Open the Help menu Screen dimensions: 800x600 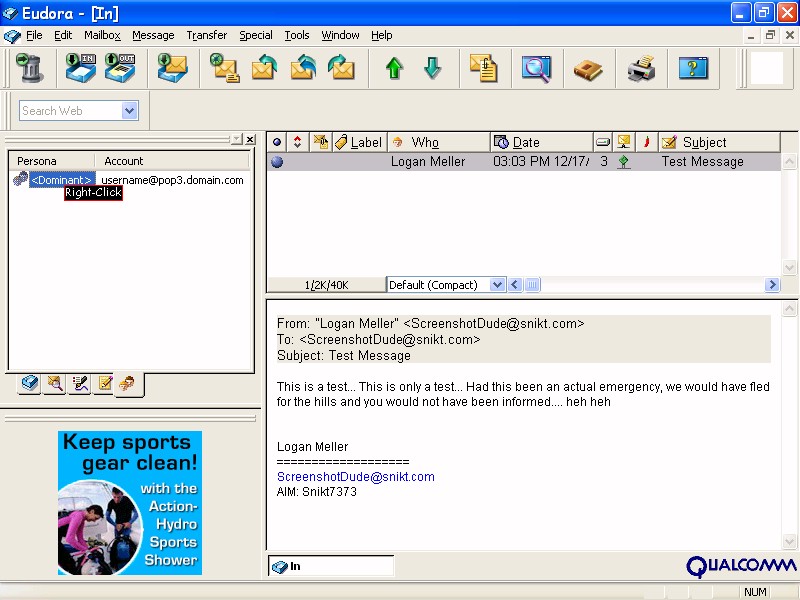tap(382, 35)
